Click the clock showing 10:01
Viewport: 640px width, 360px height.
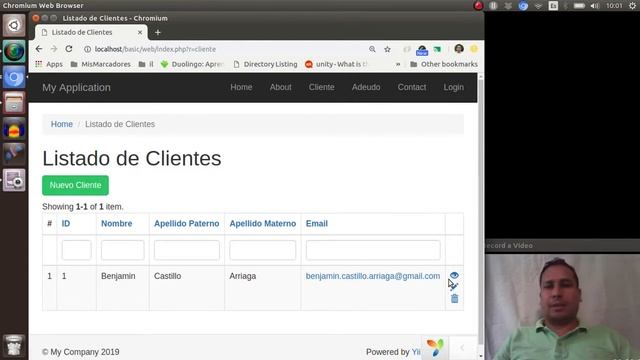(x=614, y=6)
